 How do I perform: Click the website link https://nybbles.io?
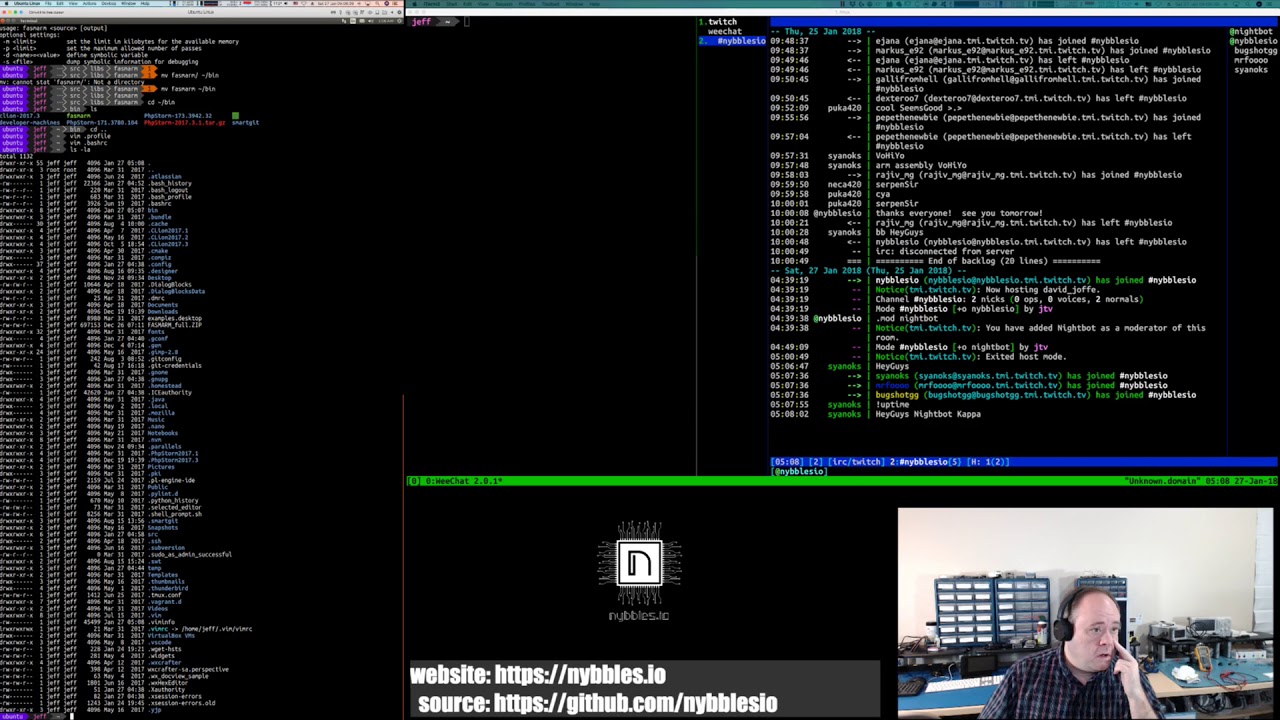[580, 675]
